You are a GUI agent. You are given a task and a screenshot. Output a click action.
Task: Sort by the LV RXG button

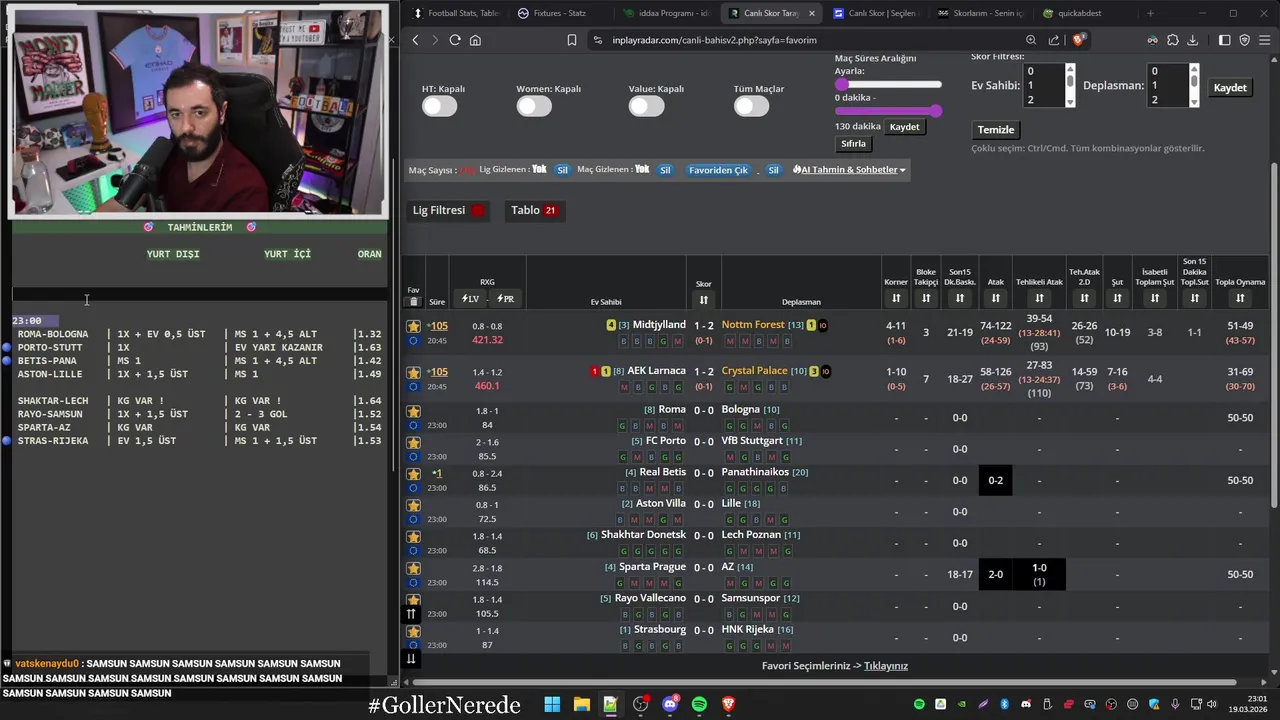[470, 299]
